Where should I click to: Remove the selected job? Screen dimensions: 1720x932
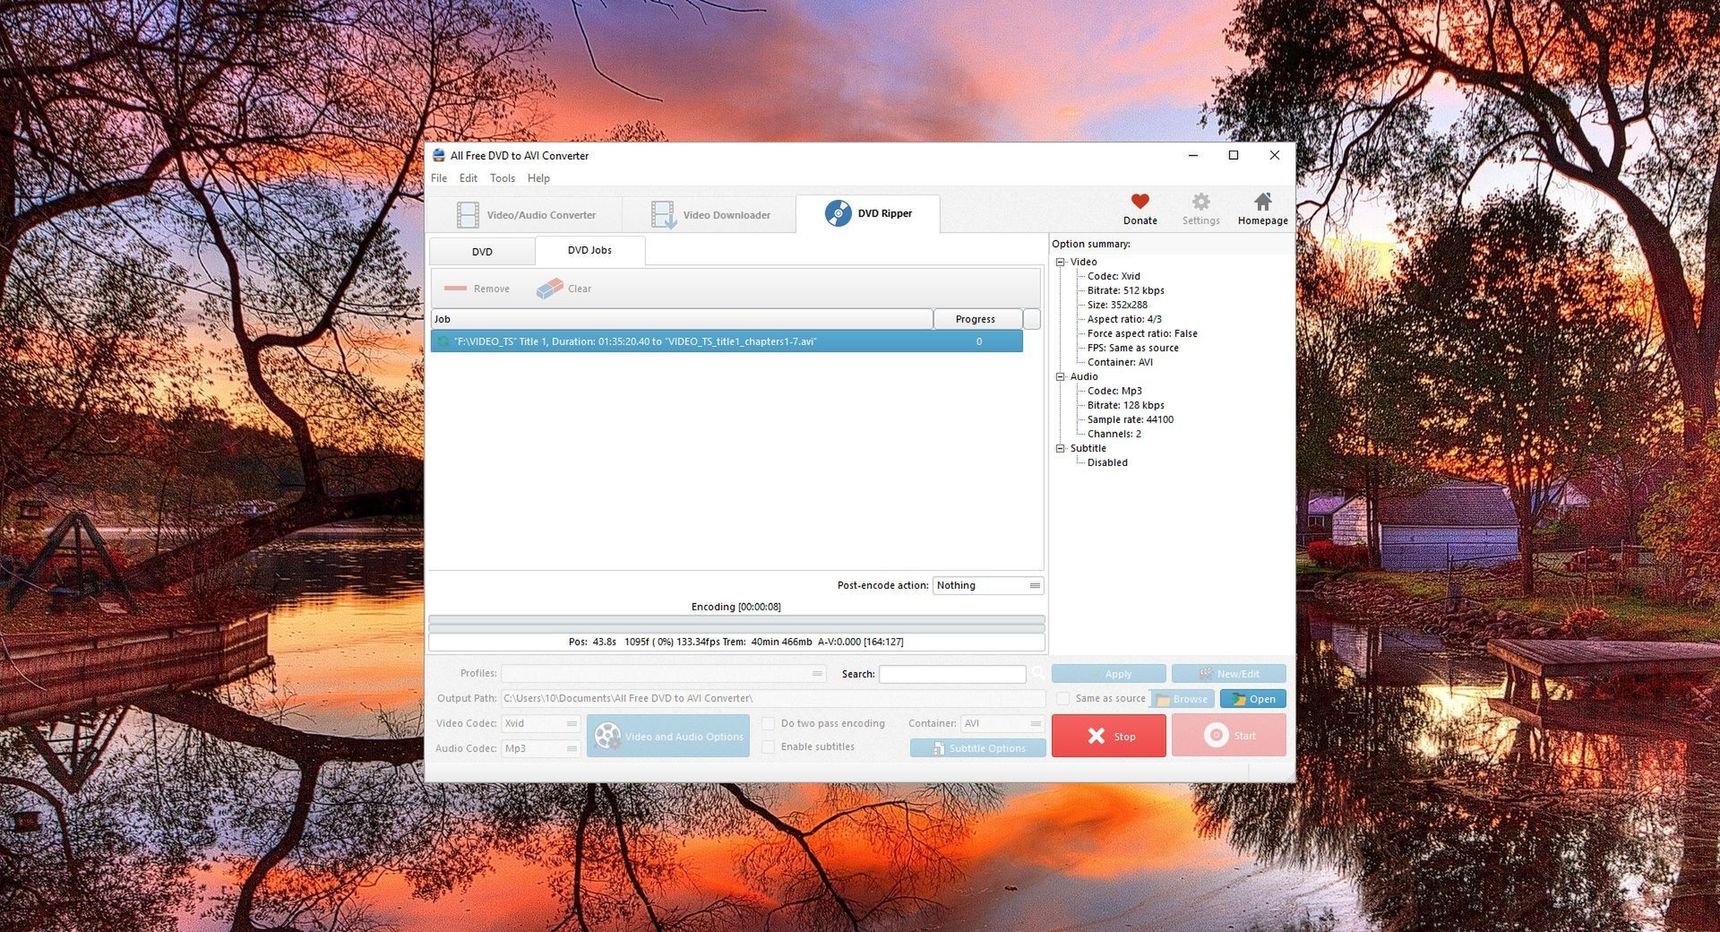pyautogui.click(x=477, y=288)
